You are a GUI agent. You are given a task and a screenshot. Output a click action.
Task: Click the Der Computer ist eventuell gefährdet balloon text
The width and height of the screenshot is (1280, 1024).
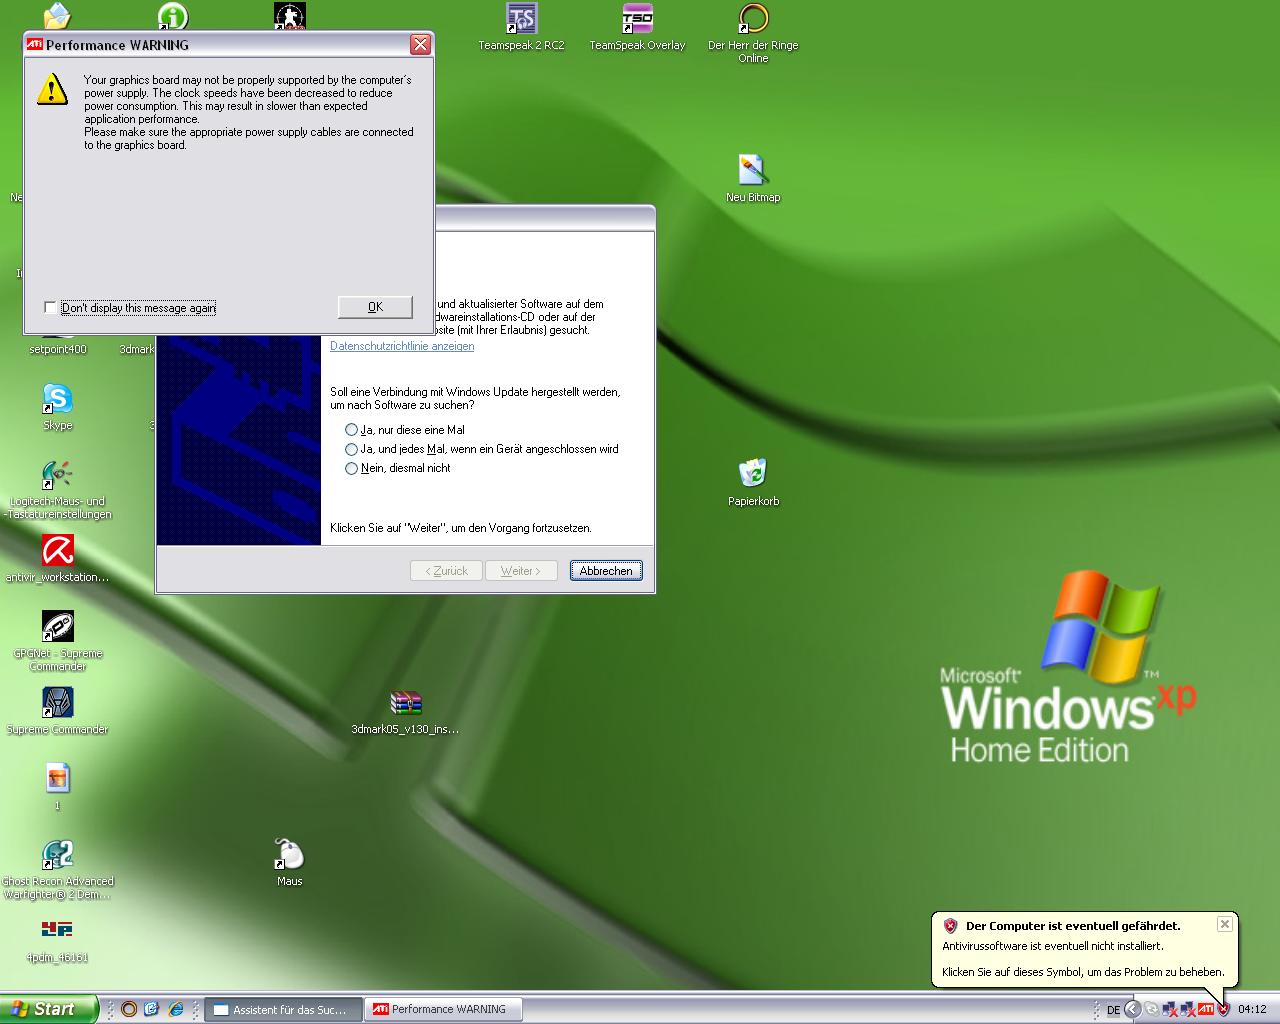1073,926
